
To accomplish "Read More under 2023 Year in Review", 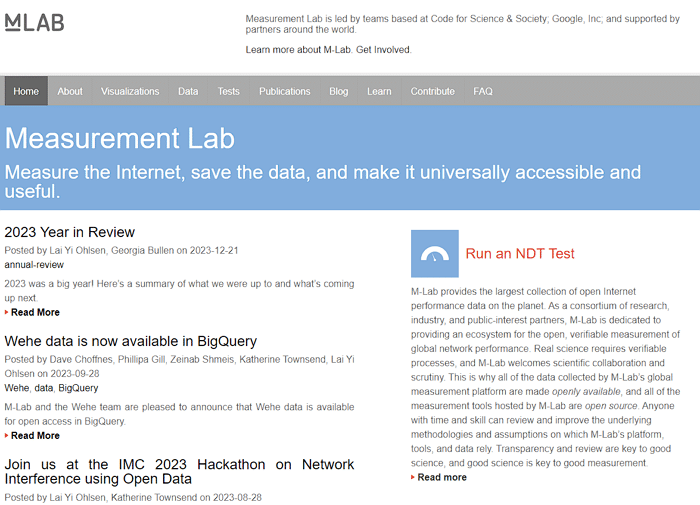I will (x=35, y=312).
